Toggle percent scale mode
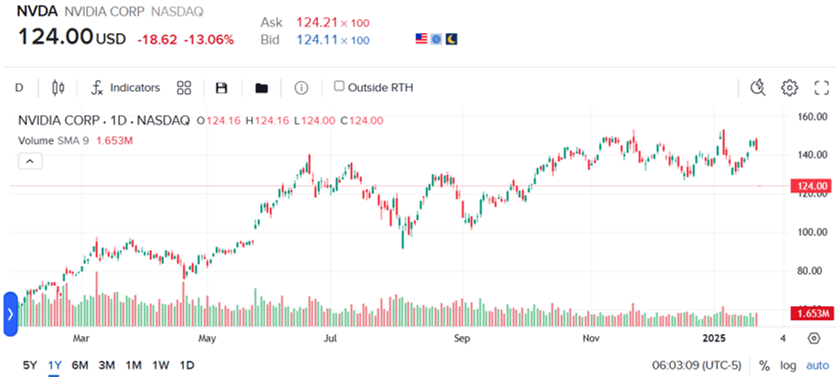The height and width of the screenshot is (377, 836). (765, 366)
